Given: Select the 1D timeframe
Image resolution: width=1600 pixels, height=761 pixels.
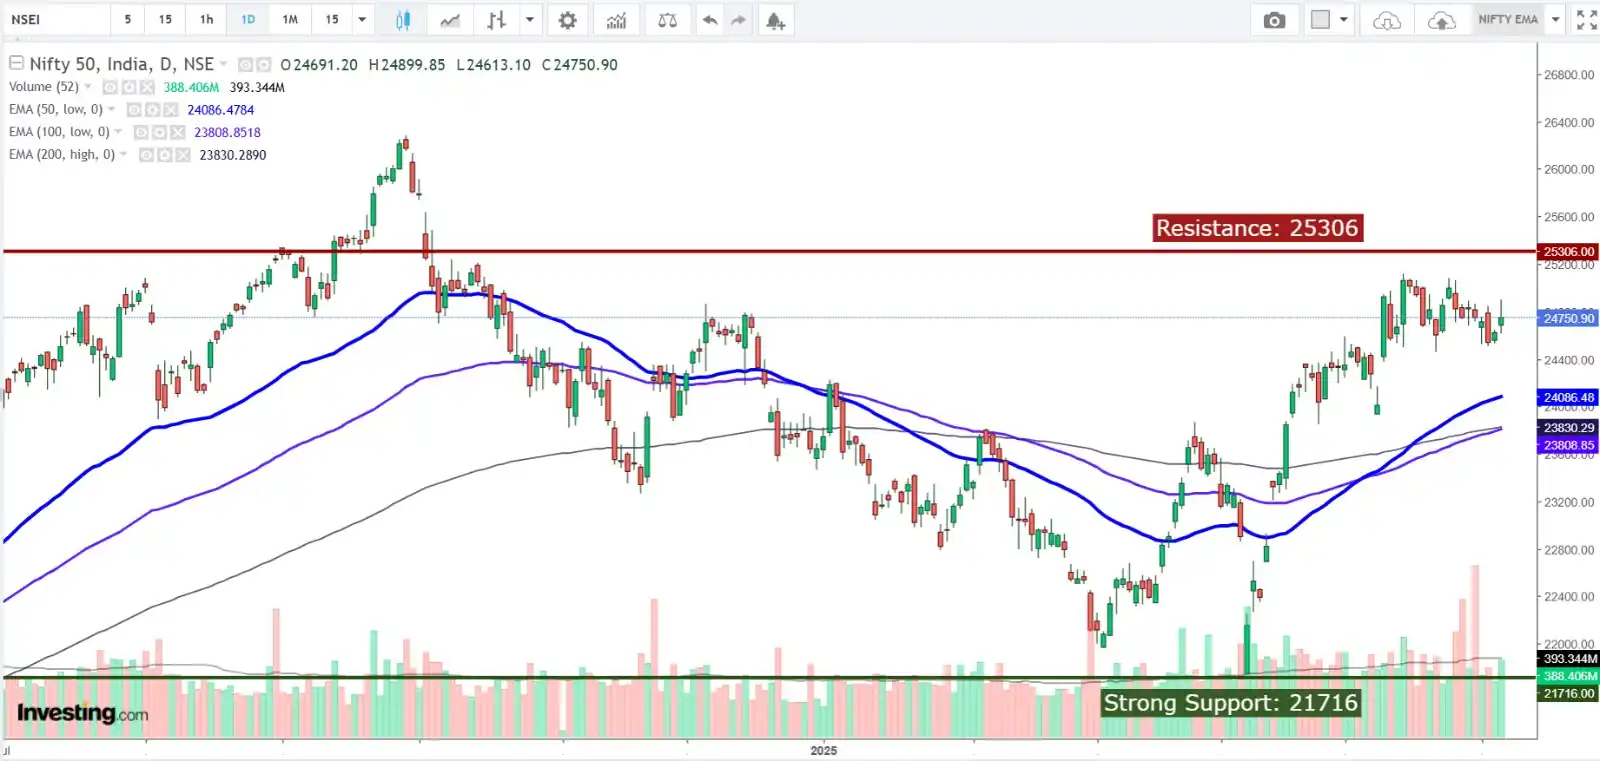Looking at the screenshot, I should 248,20.
